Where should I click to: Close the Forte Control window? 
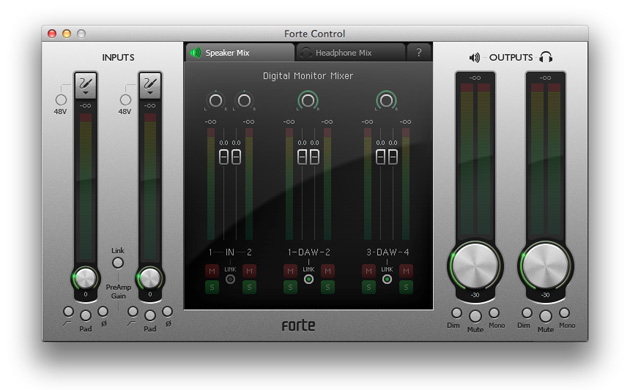click(x=52, y=33)
